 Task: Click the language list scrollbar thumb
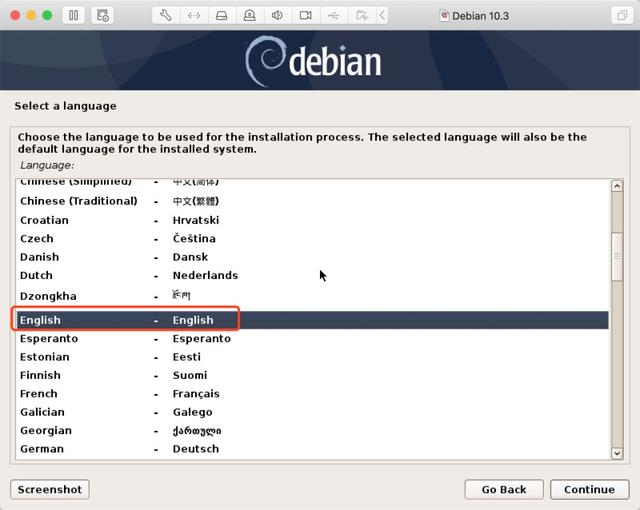[x=617, y=256]
